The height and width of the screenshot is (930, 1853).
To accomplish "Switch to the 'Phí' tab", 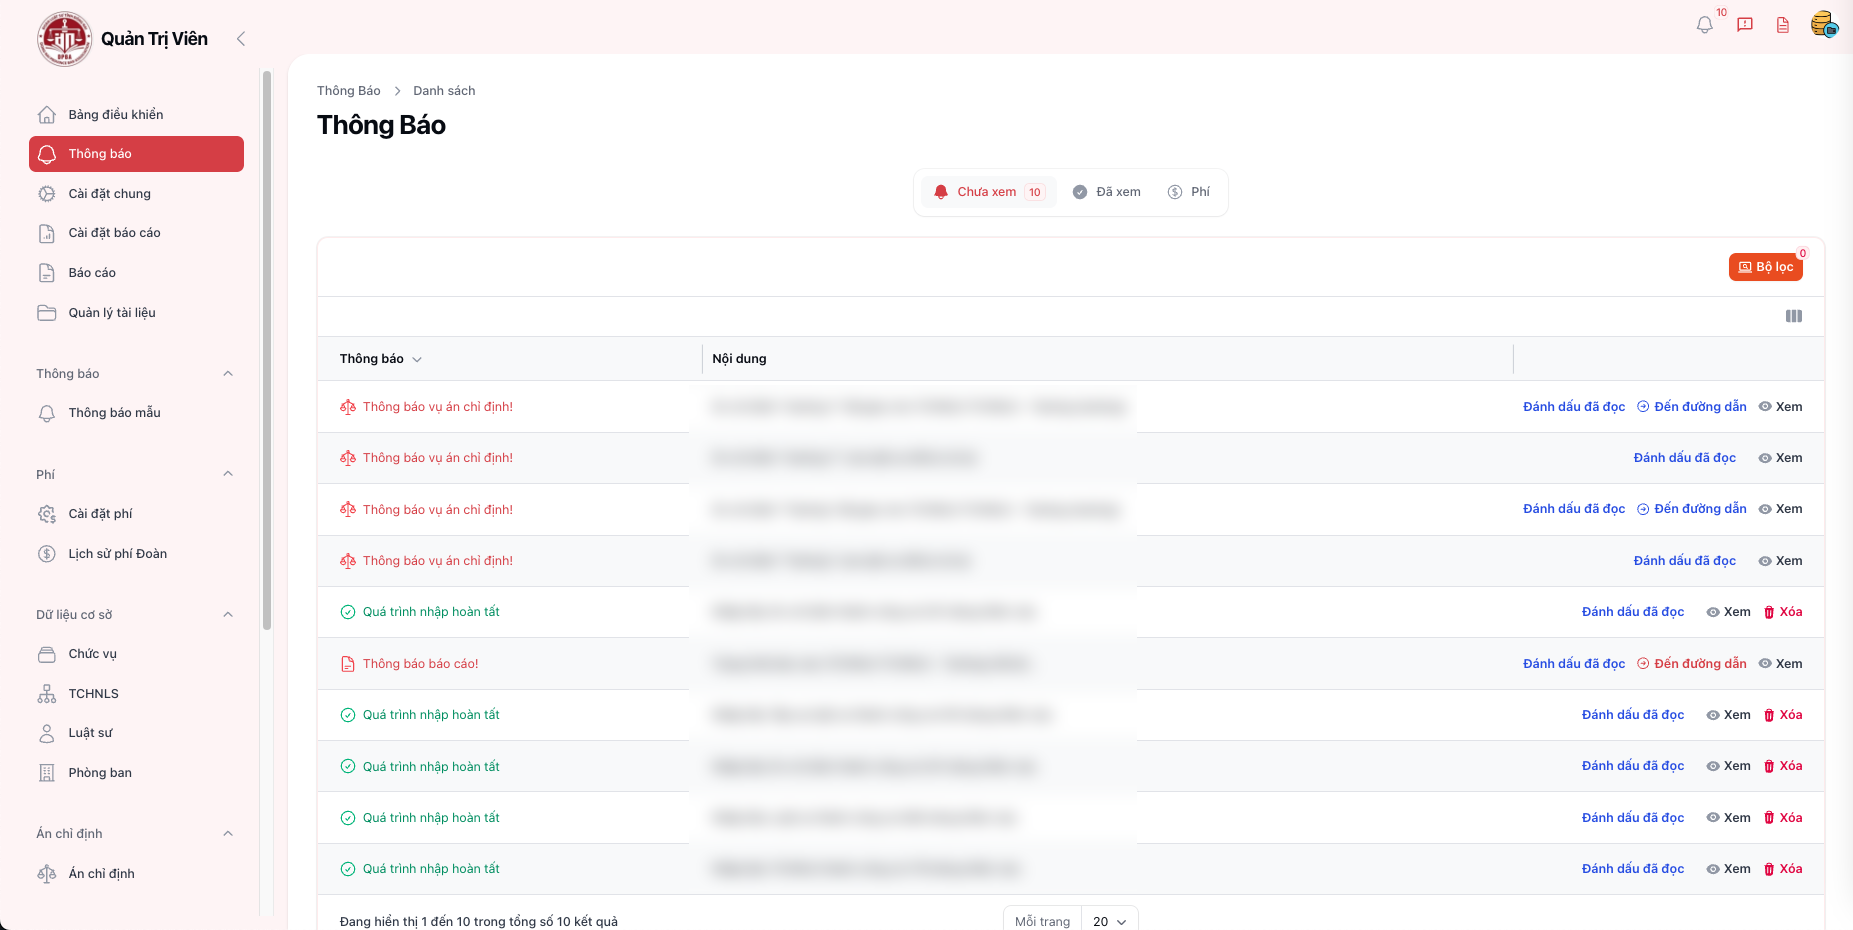I will 1189,192.
